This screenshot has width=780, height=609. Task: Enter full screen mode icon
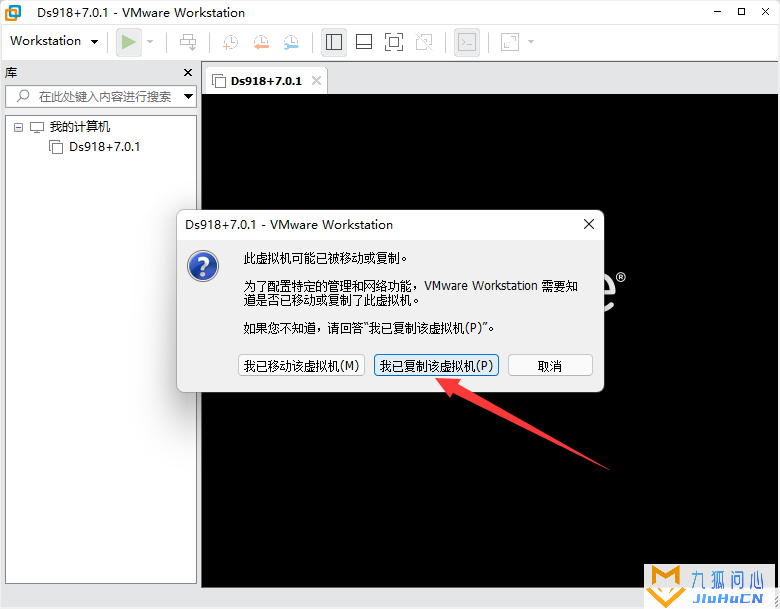394,42
